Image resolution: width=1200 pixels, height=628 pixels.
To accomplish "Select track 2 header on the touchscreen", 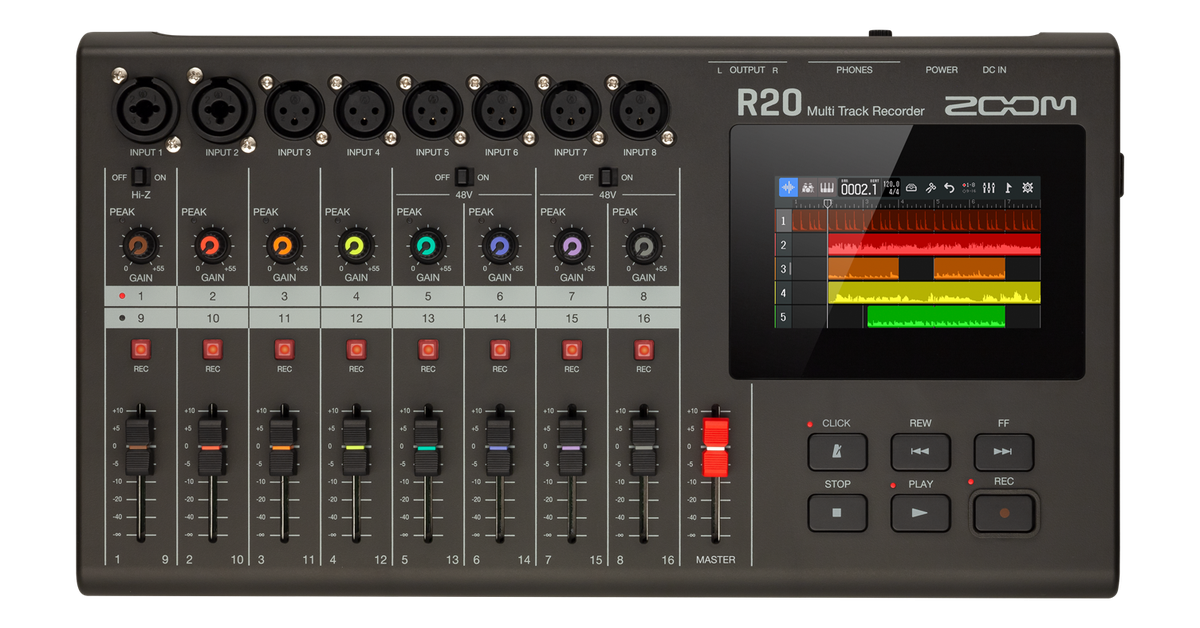I will coord(785,245).
